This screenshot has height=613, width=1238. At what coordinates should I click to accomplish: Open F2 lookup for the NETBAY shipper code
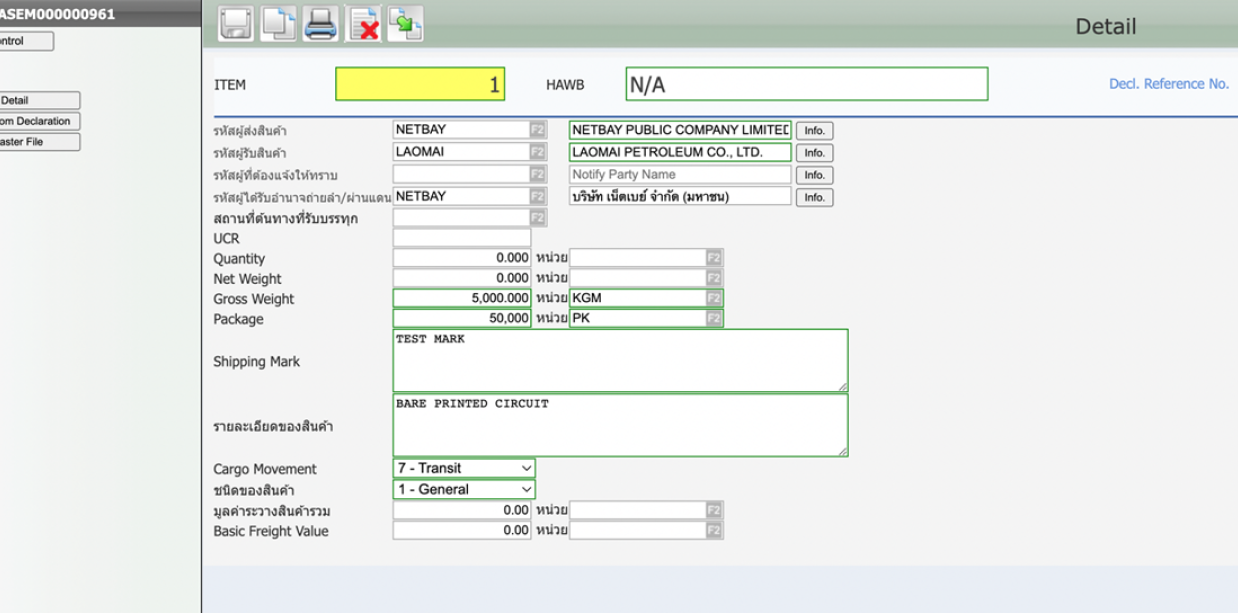tap(538, 130)
